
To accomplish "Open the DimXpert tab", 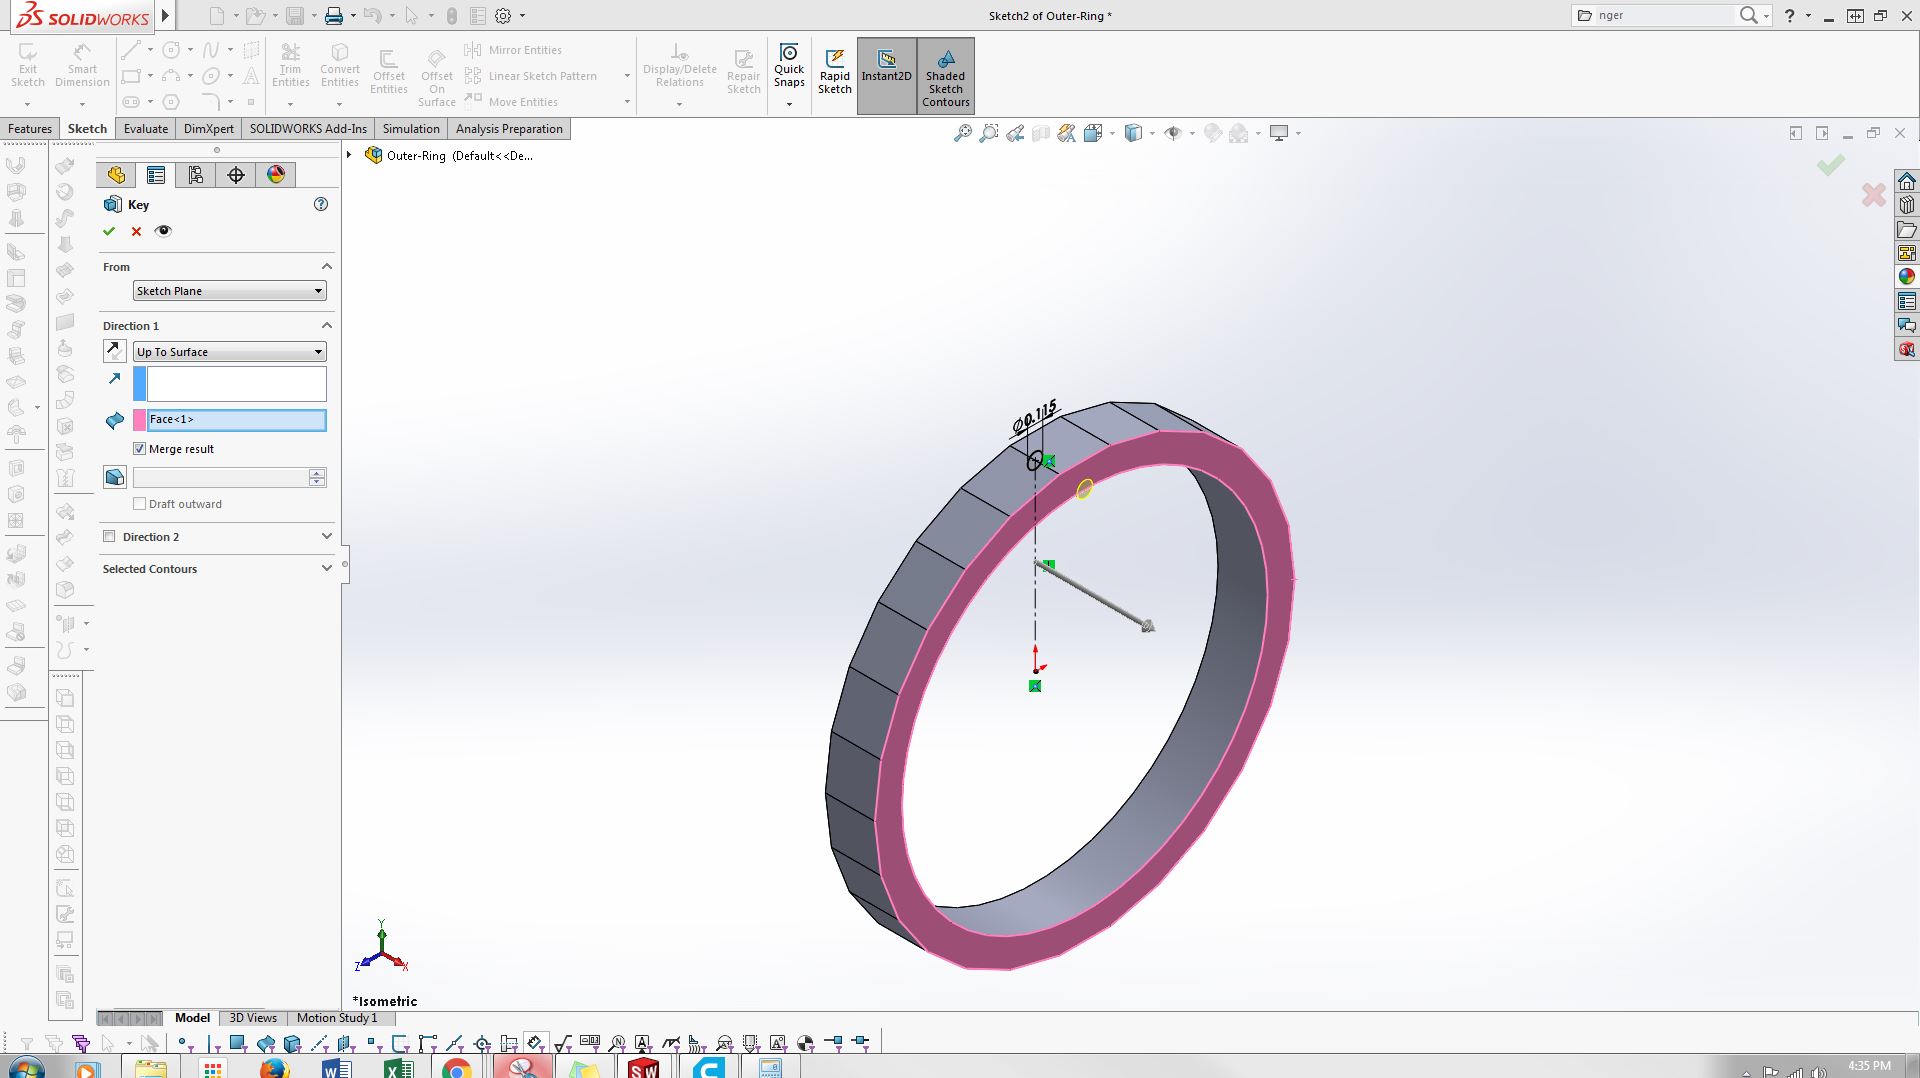I will coord(209,129).
